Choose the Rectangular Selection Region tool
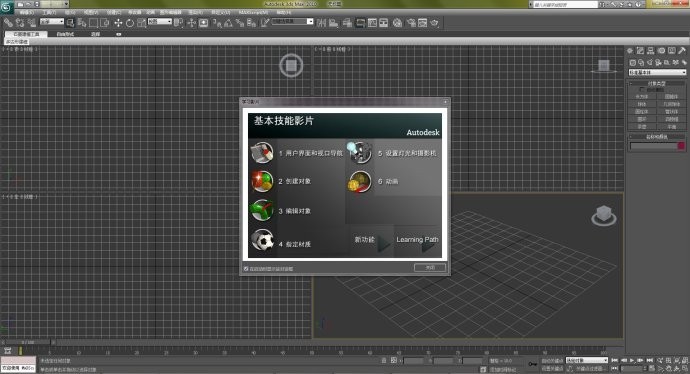 coord(93,23)
